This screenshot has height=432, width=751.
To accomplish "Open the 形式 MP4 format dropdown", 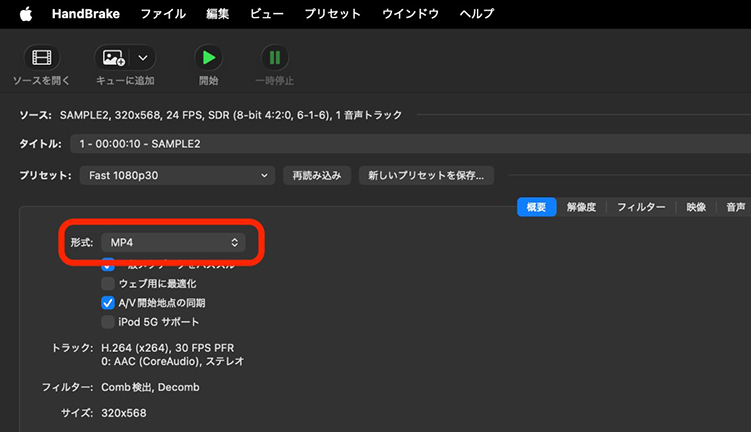I will point(173,242).
